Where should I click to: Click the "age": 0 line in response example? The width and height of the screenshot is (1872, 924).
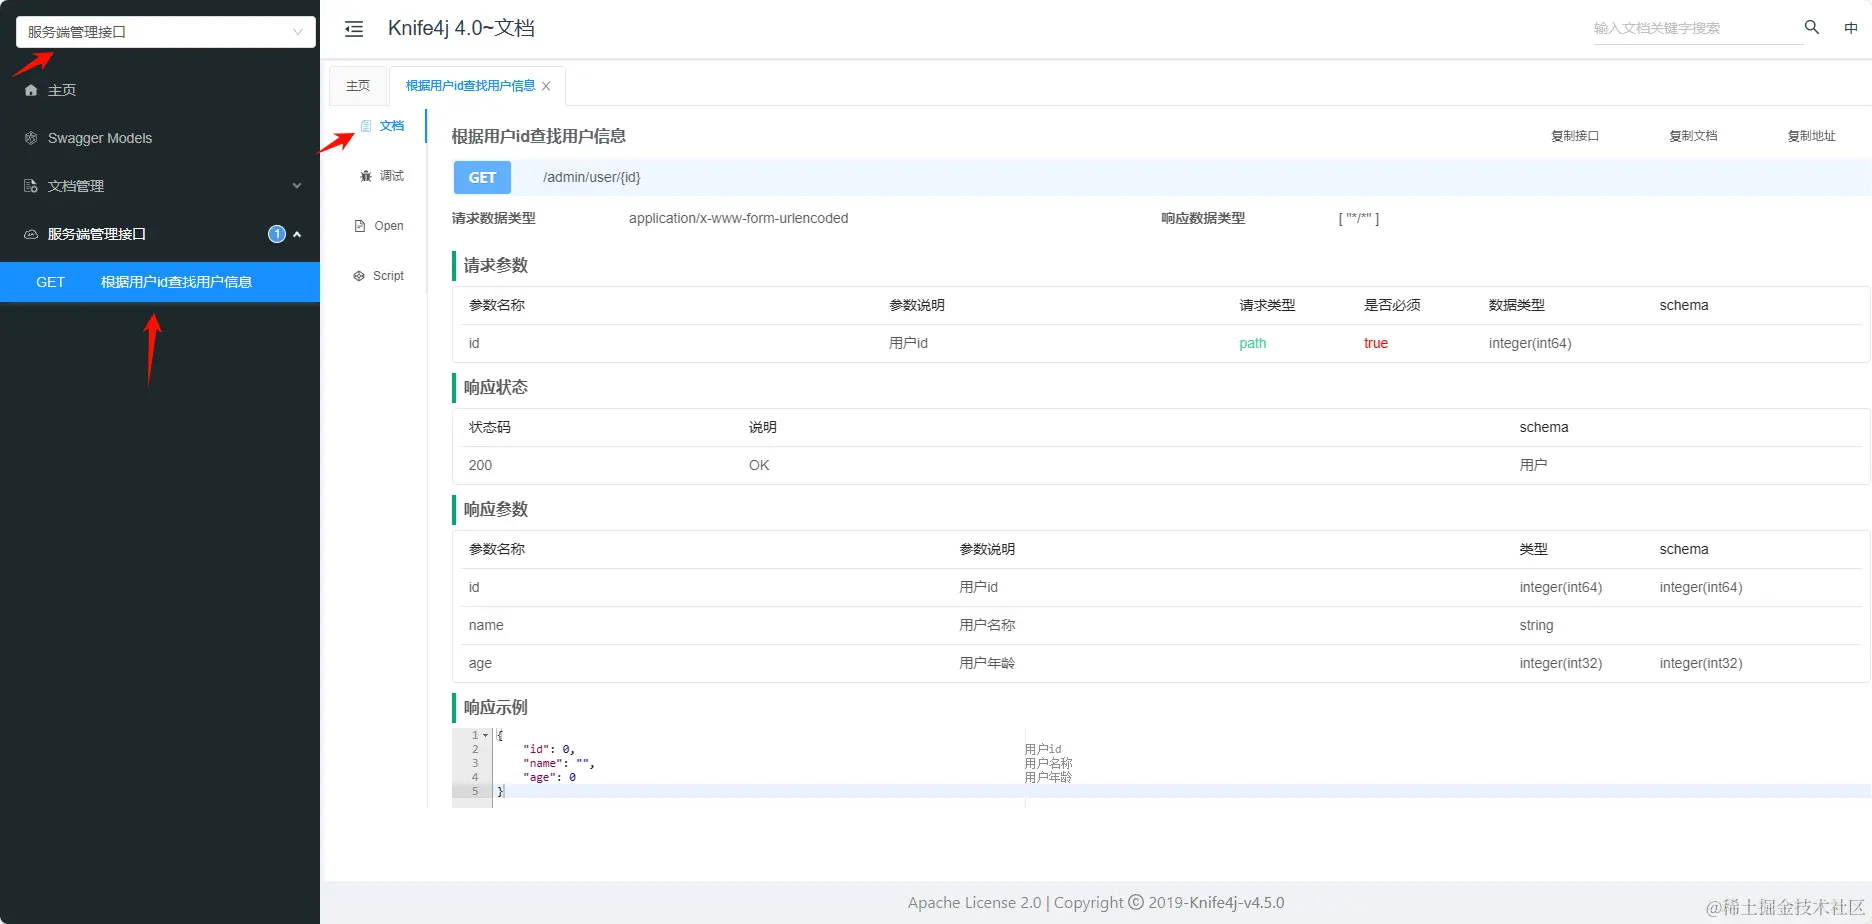549,777
